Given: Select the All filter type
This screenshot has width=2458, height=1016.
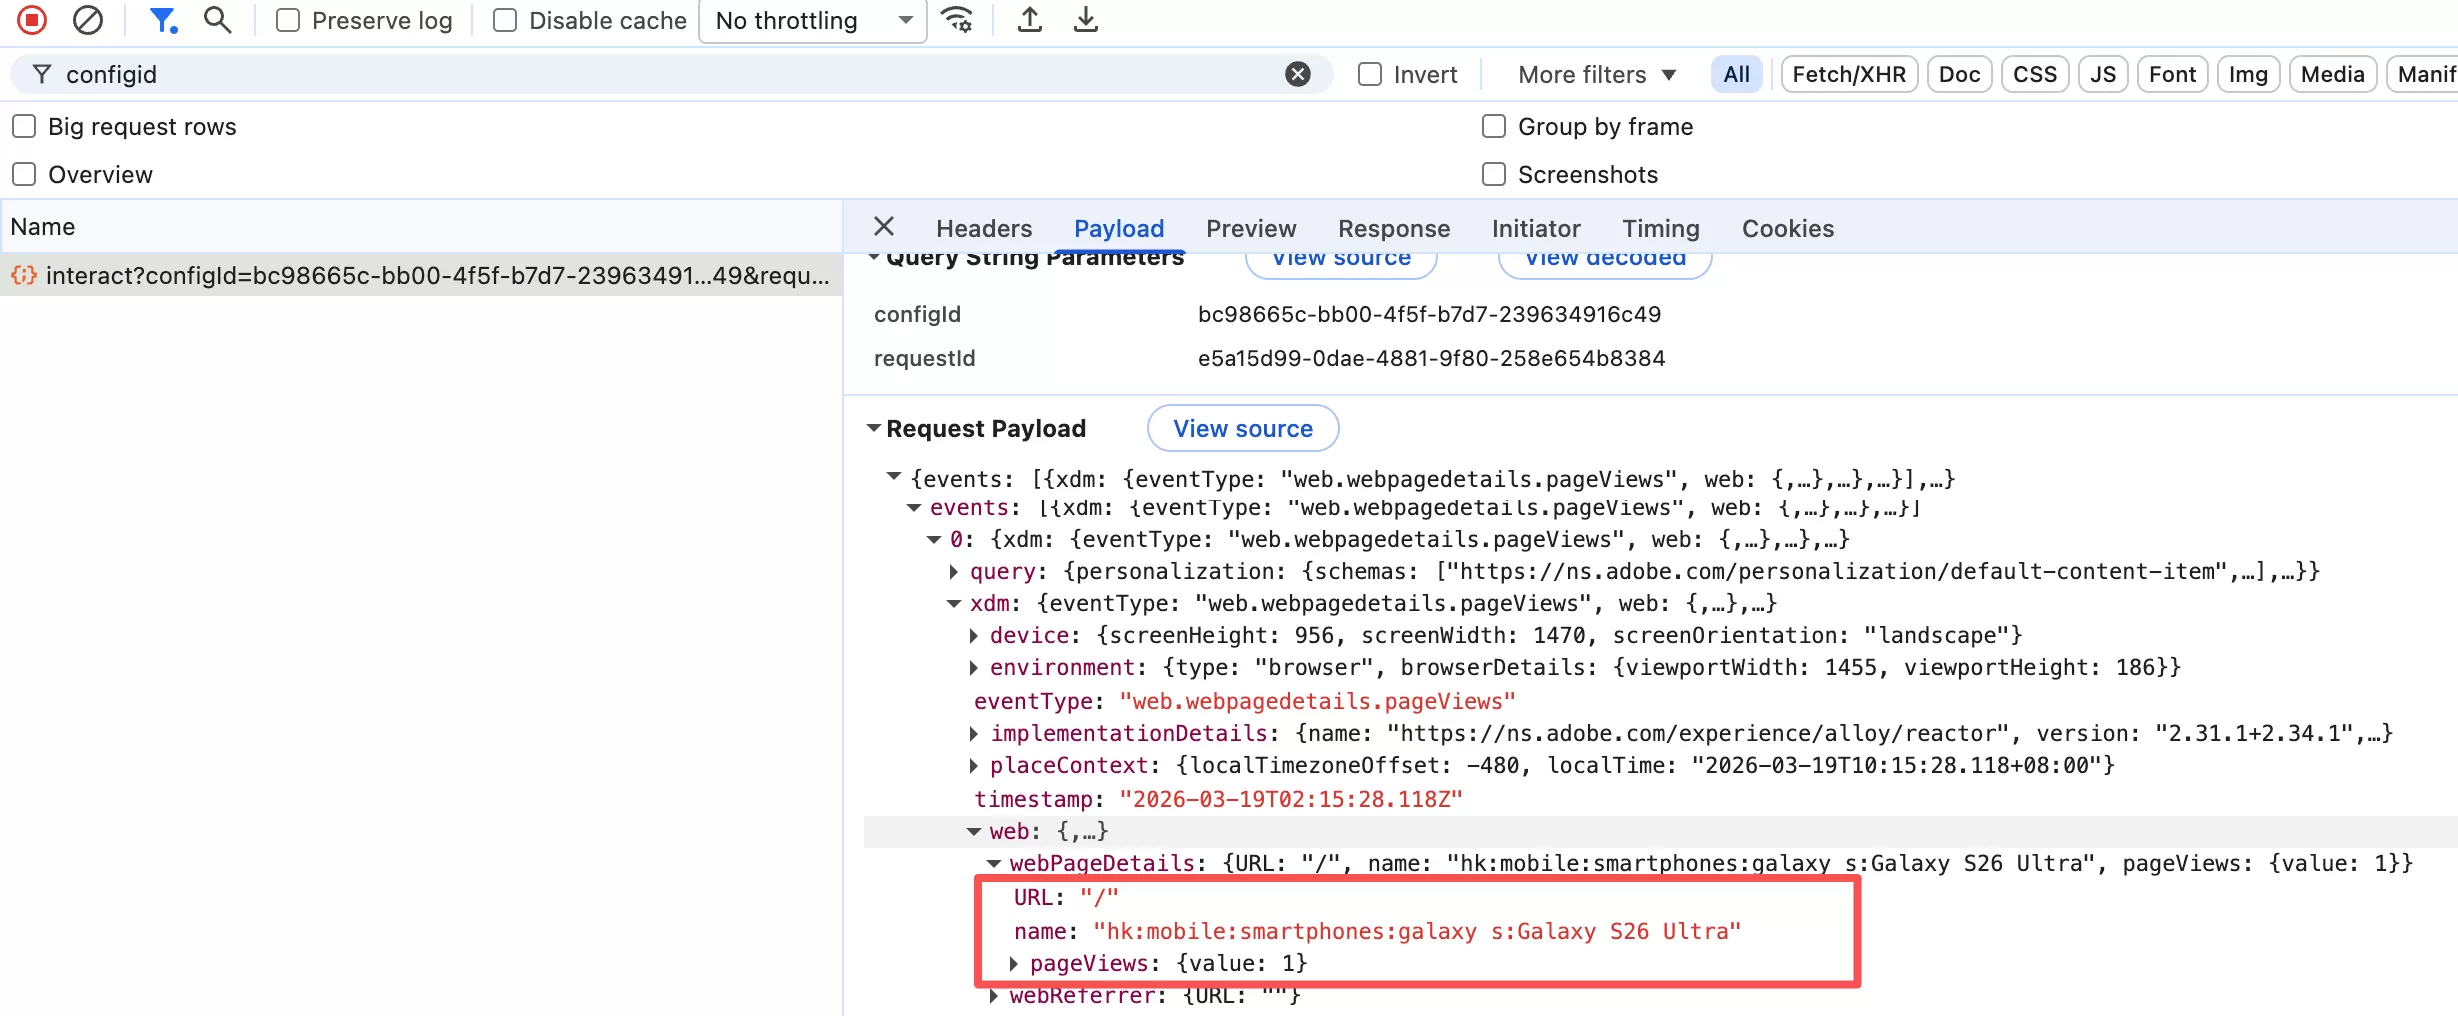Looking at the screenshot, I should click(1737, 74).
